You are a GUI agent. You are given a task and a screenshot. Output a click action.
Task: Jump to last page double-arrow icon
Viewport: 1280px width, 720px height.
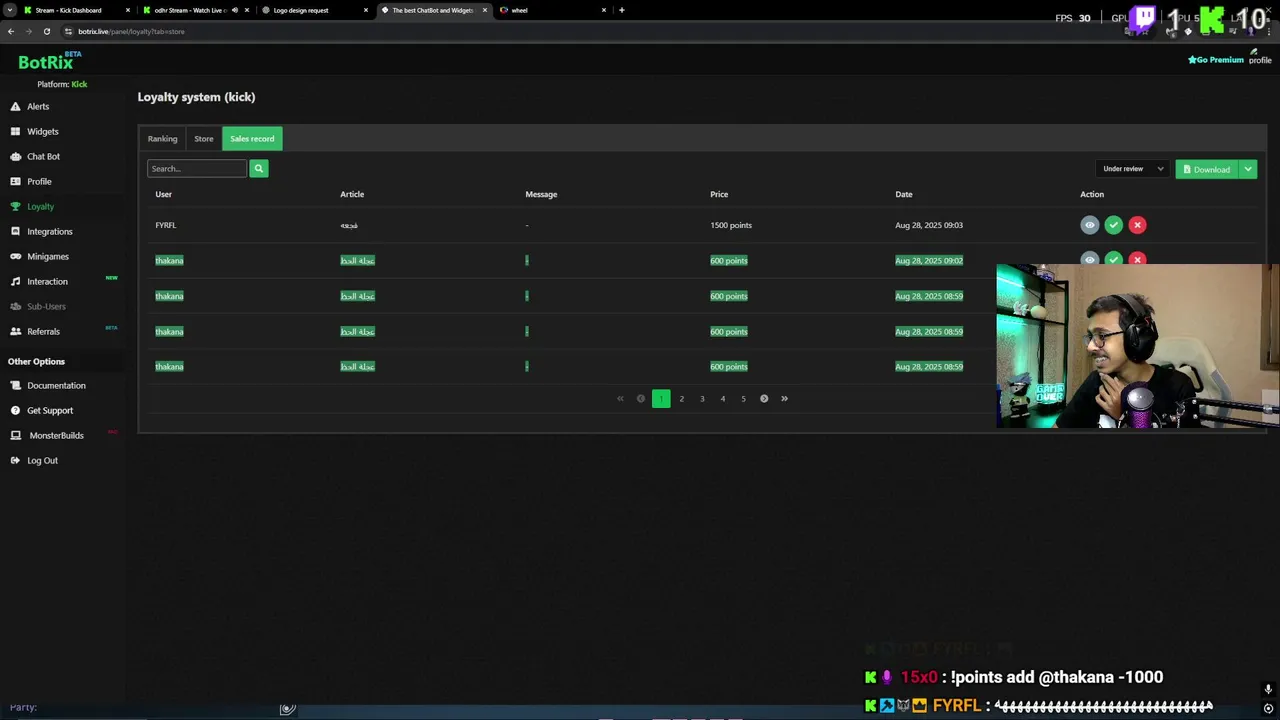pos(784,398)
